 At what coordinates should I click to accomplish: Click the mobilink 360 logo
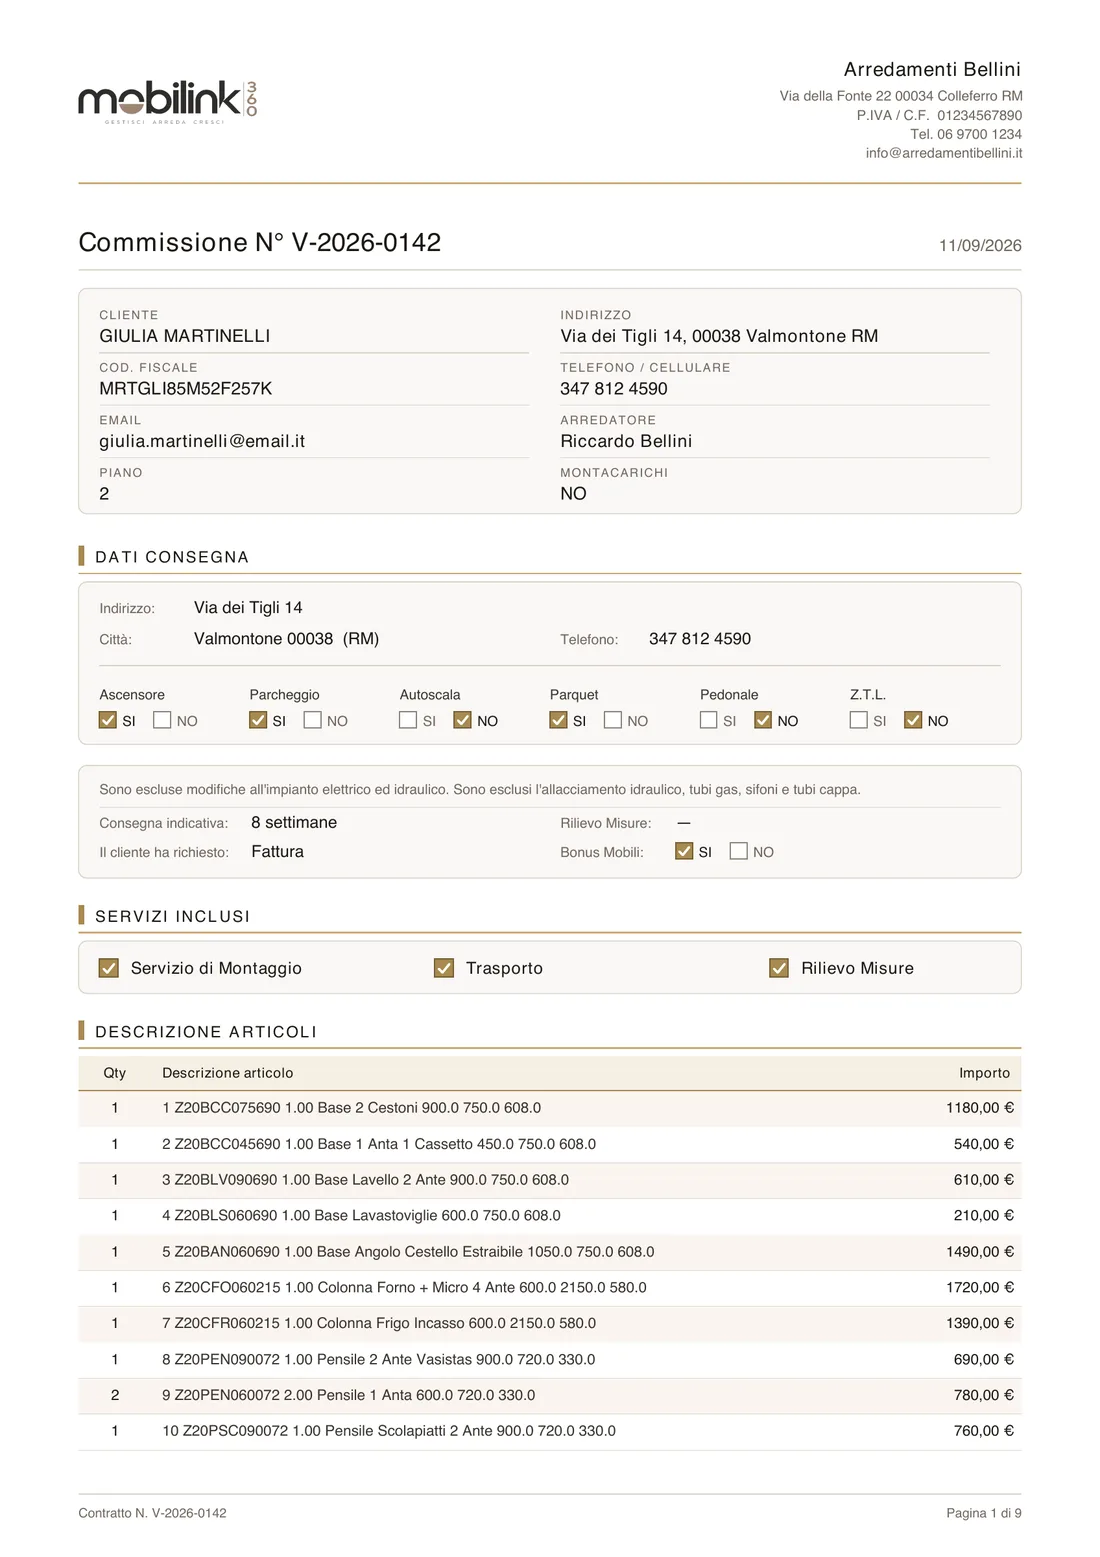(168, 102)
